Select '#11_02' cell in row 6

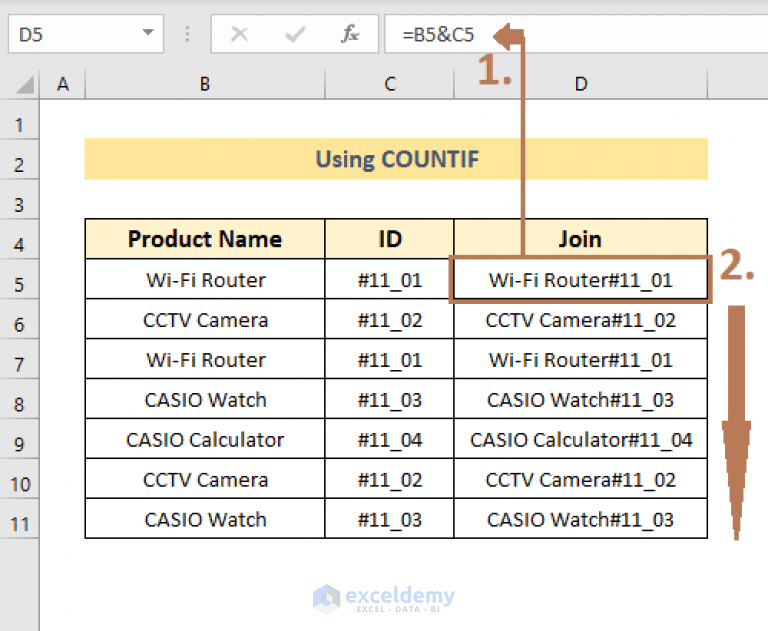click(389, 319)
